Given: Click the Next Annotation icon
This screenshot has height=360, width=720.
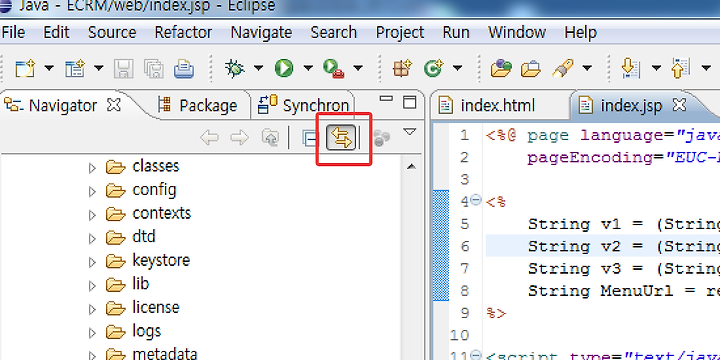Looking at the screenshot, I should coord(631,68).
